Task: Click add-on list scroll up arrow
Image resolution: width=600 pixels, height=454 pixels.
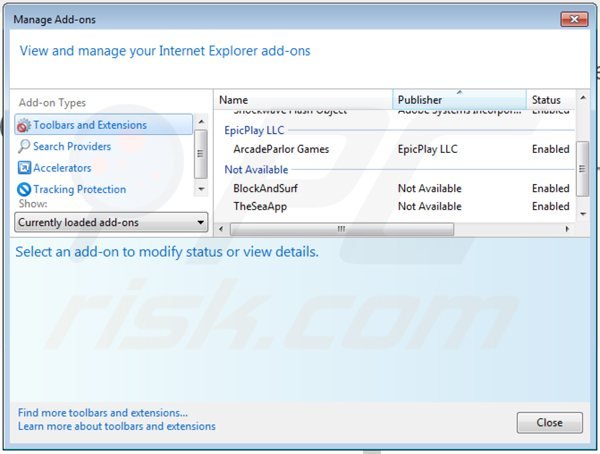Action: (583, 98)
